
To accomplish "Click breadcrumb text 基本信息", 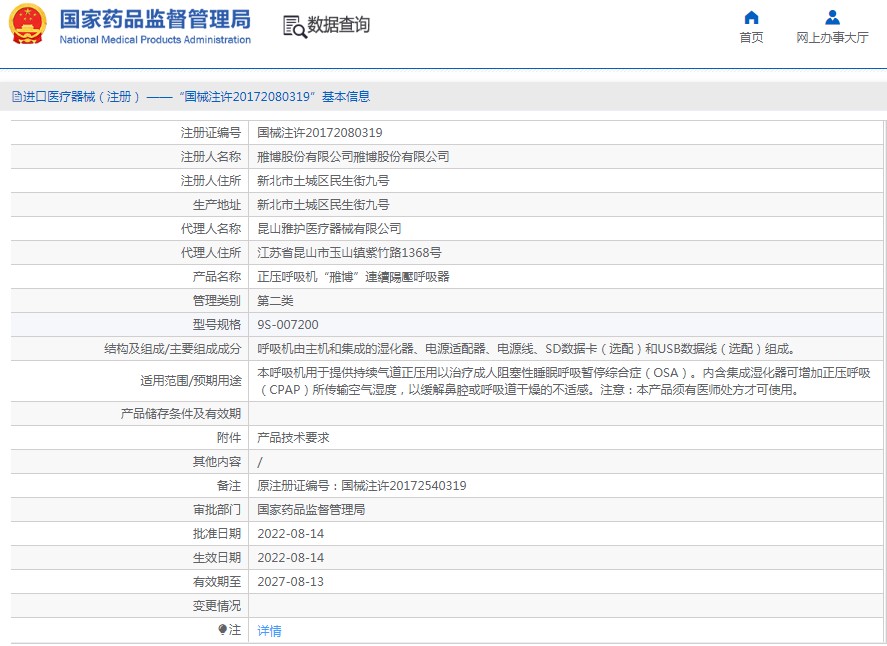I will [x=346, y=97].
